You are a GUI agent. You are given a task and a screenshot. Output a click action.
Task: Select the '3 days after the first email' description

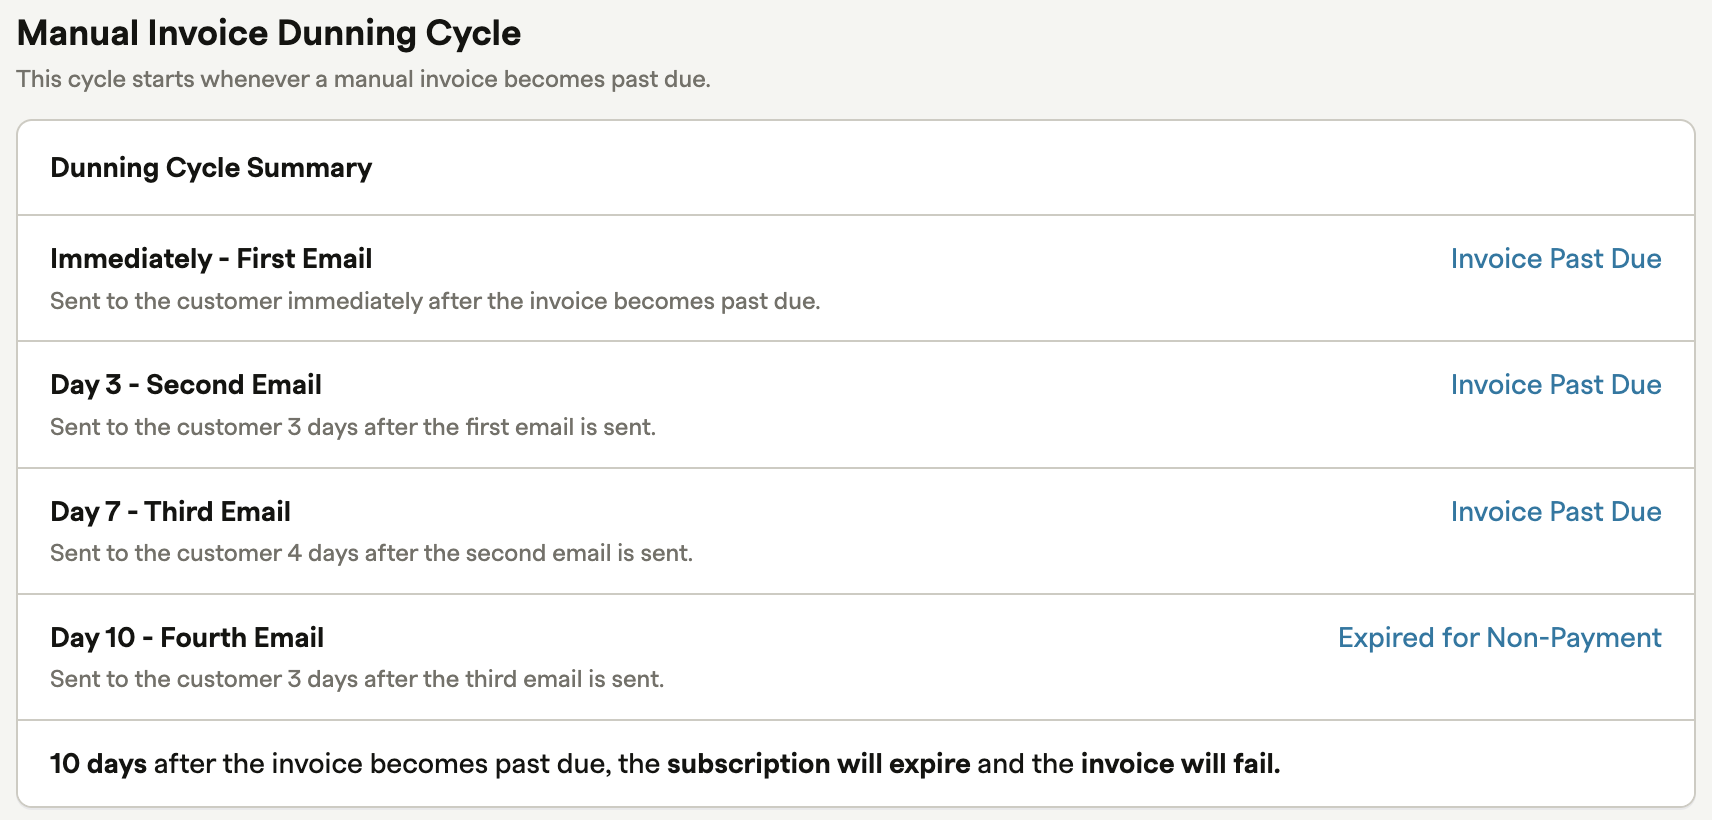353,427
